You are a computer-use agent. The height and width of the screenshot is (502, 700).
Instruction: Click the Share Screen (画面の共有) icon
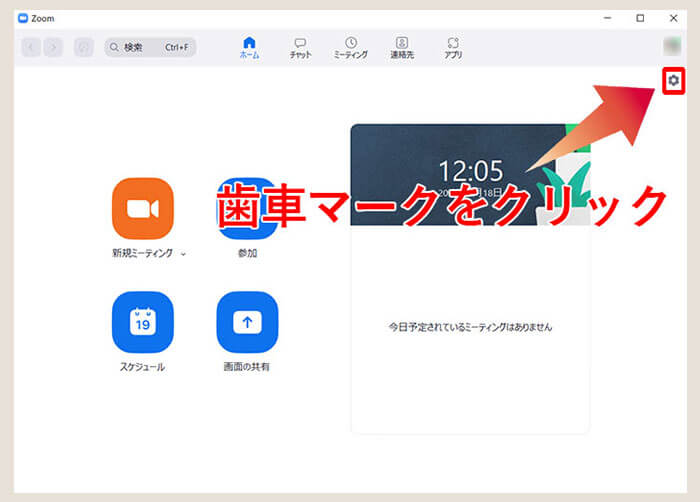click(x=247, y=322)
